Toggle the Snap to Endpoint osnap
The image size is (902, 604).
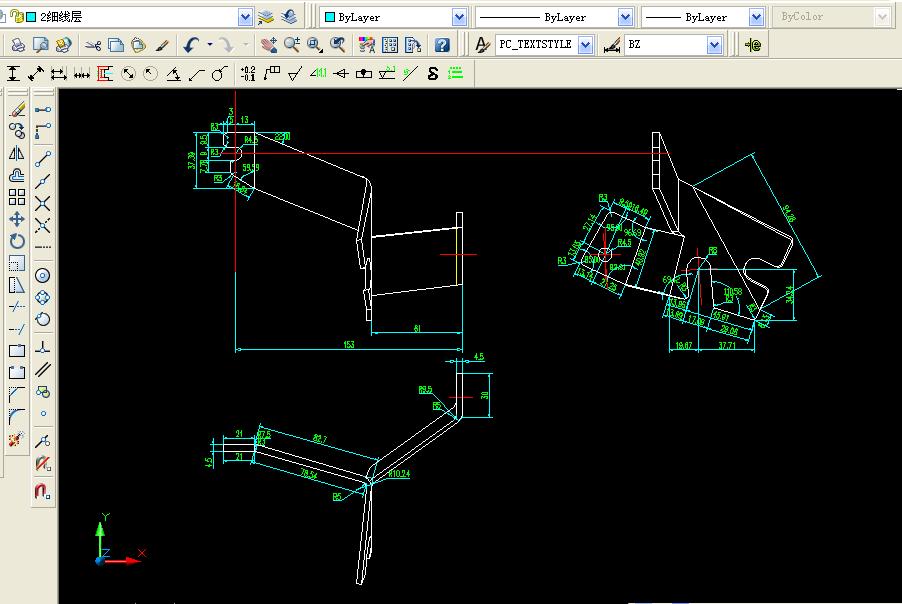click(x=43, y=158)
